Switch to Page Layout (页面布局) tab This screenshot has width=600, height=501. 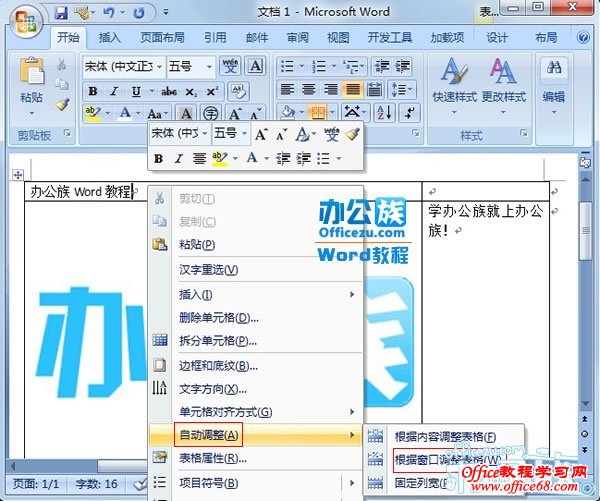[x=162, y=37]
